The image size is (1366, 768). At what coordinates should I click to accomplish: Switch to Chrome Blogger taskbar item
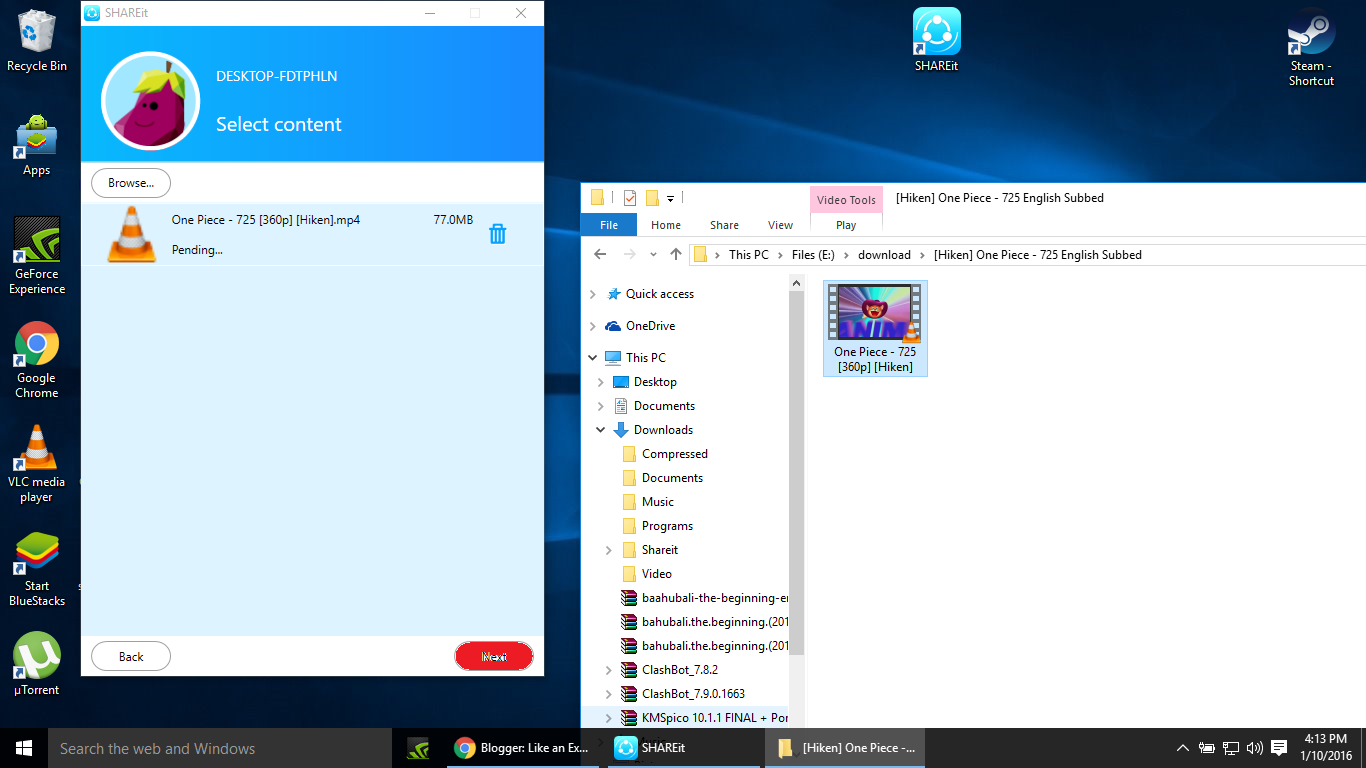(x=521, y=748)
